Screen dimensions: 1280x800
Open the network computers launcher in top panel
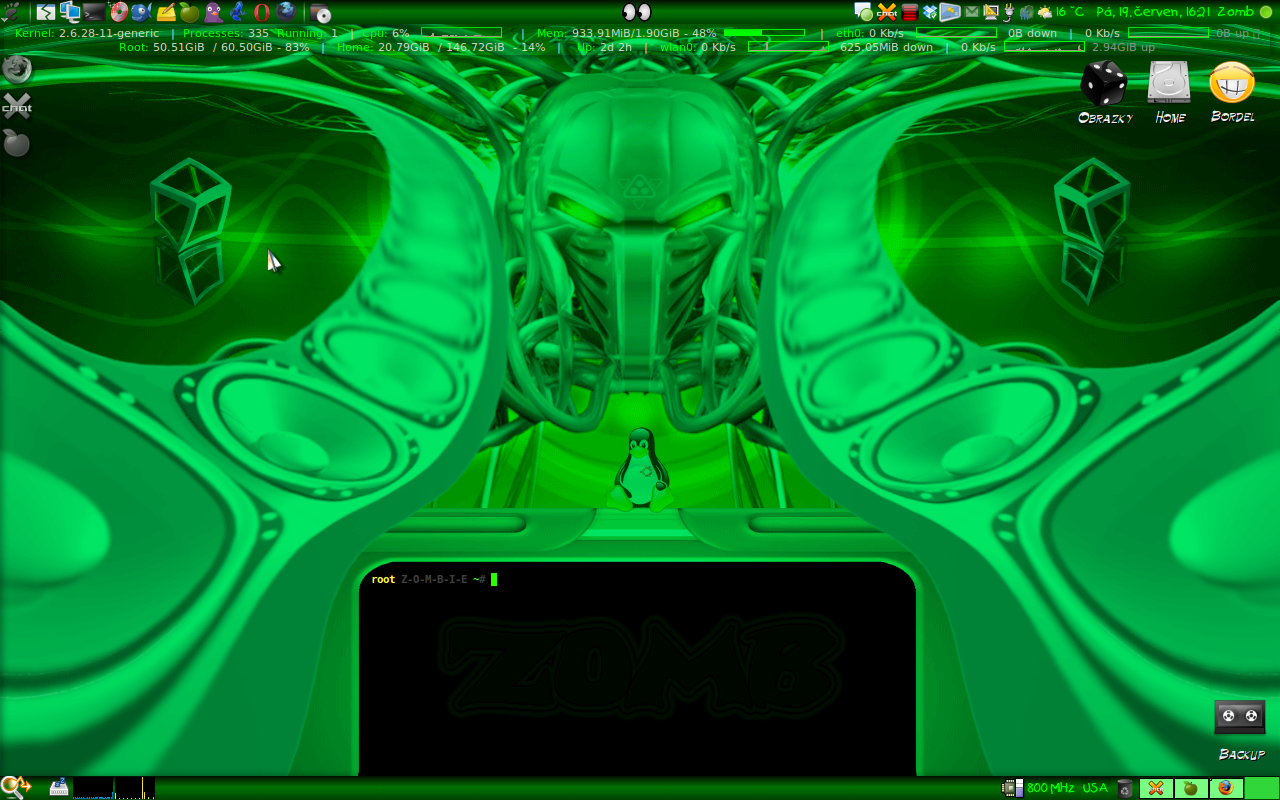(x=70, y=12)
